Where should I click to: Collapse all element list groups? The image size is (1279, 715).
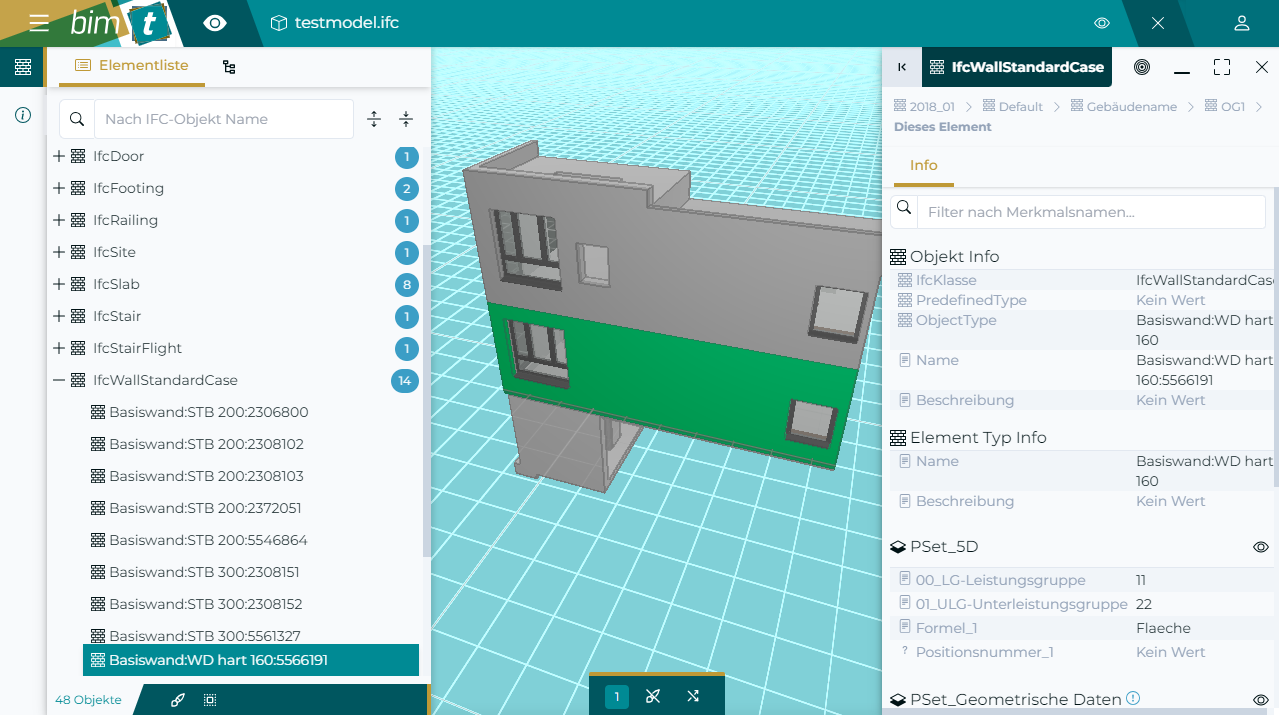point(406,119)
